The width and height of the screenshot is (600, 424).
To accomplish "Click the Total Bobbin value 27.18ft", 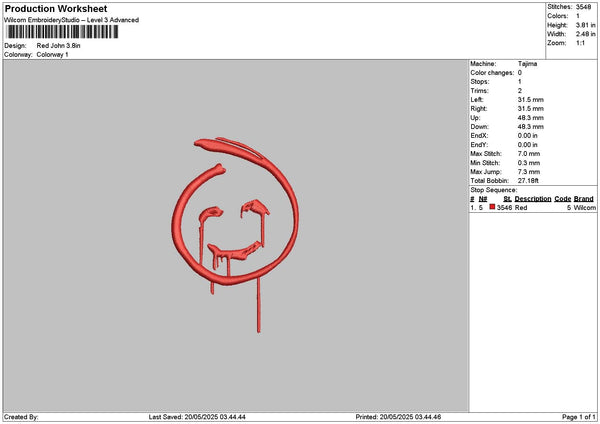I will (528, 181).
